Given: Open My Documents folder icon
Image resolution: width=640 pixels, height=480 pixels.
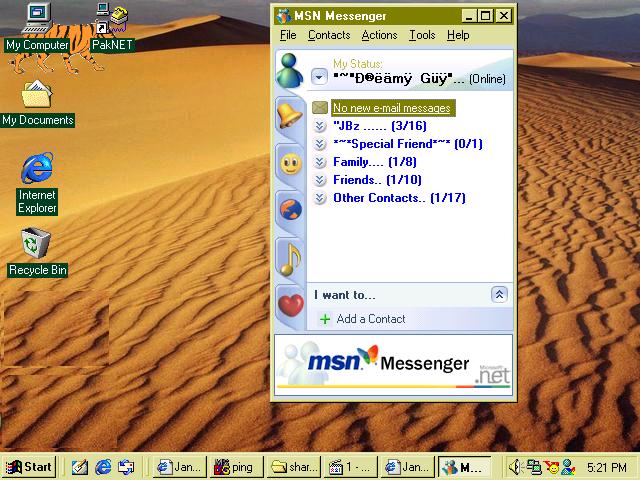Looking at the screenshot, I should 37,94.
